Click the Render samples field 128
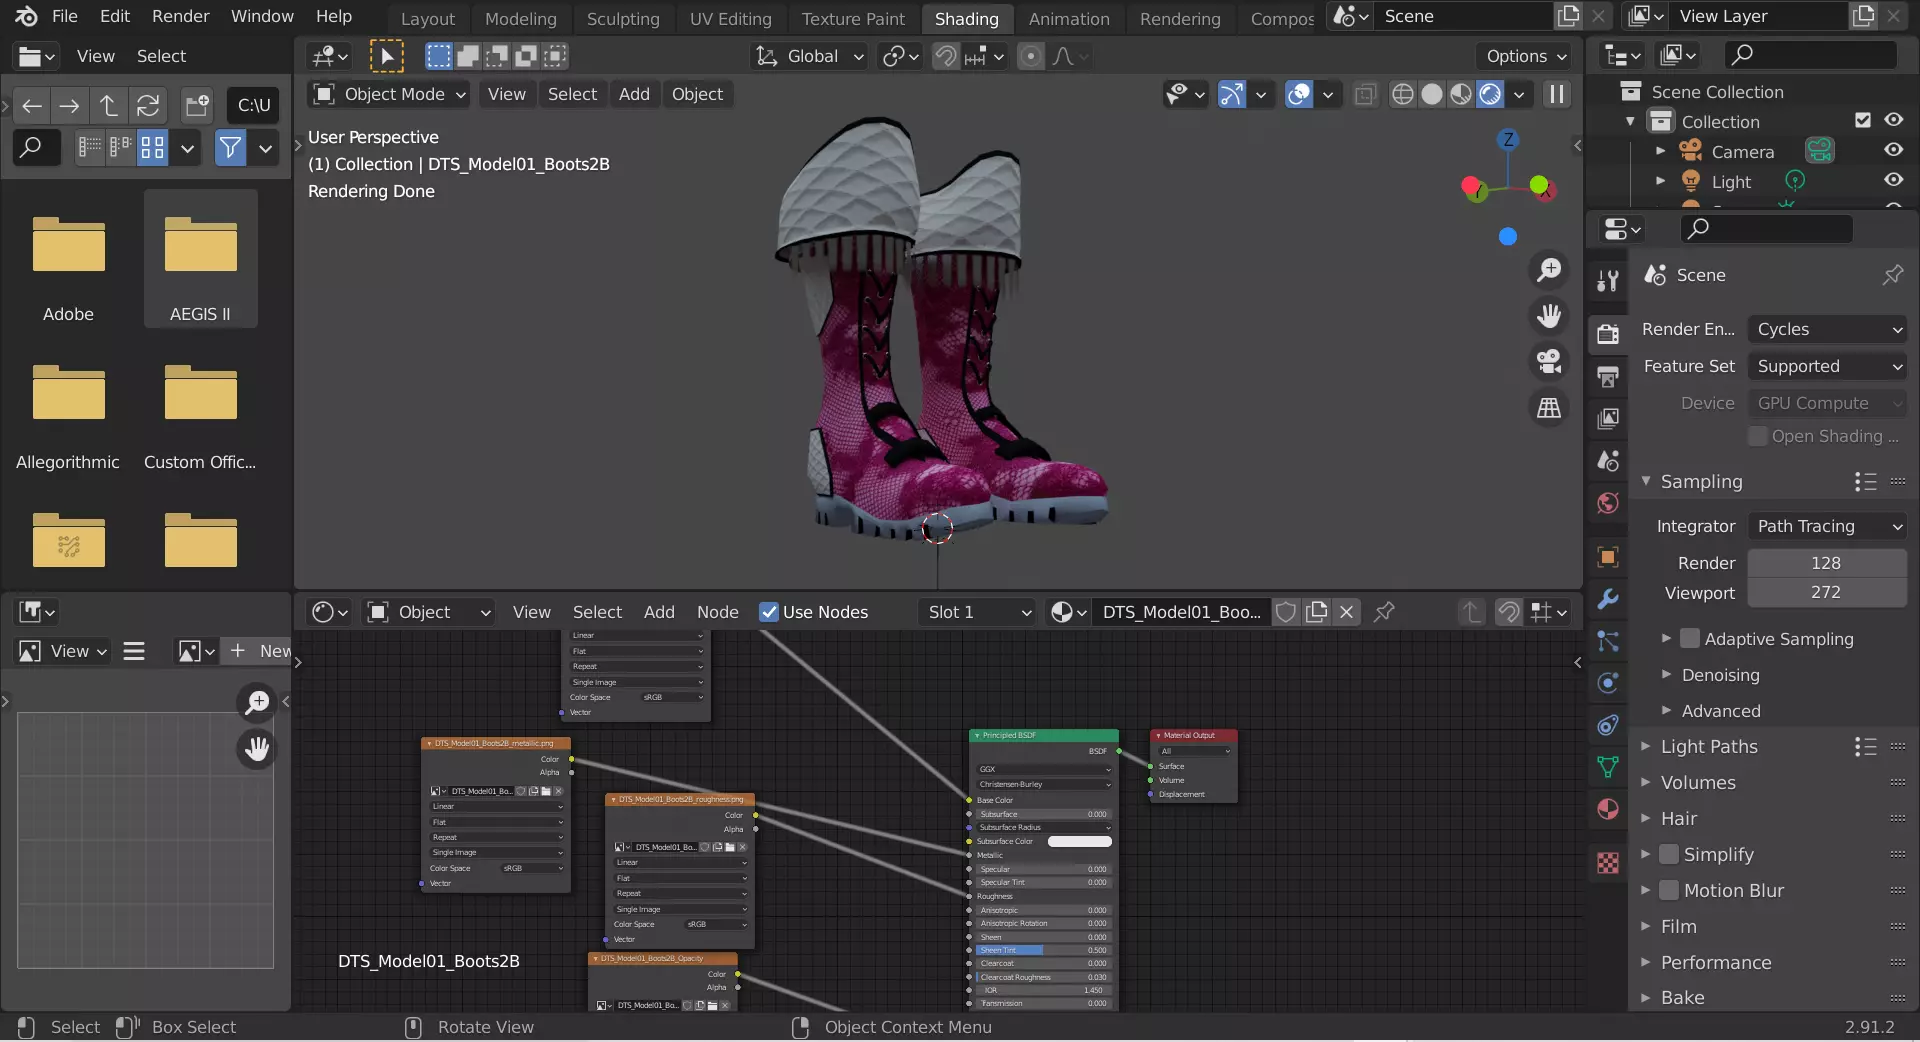This screenshot has height=1042, width=1920. pyautogui.click(x=1827, y=563)
